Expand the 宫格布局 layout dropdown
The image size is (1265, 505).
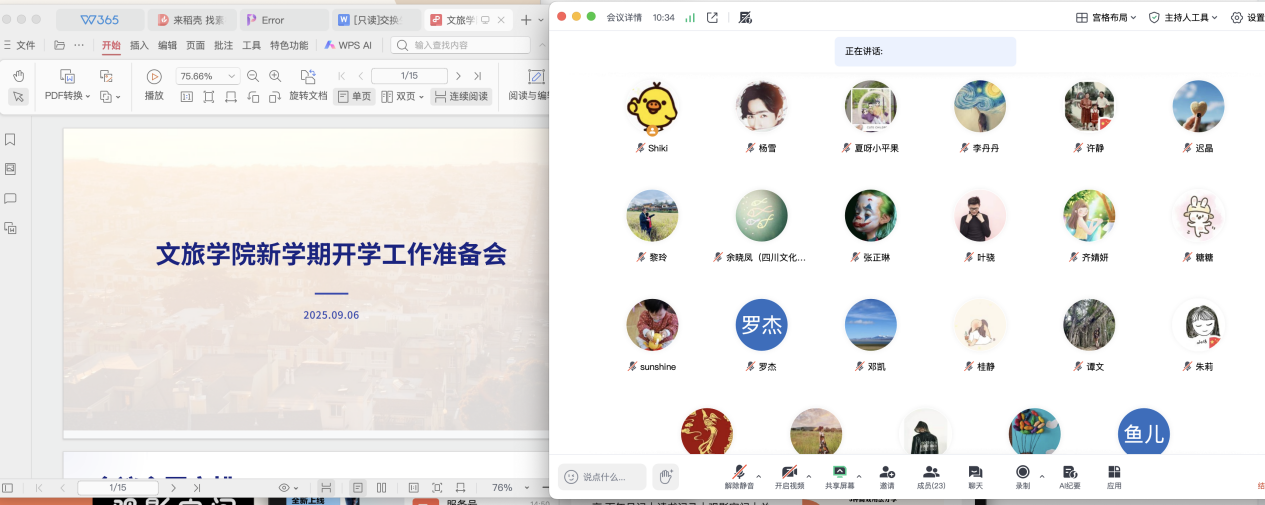[1106, 17]
